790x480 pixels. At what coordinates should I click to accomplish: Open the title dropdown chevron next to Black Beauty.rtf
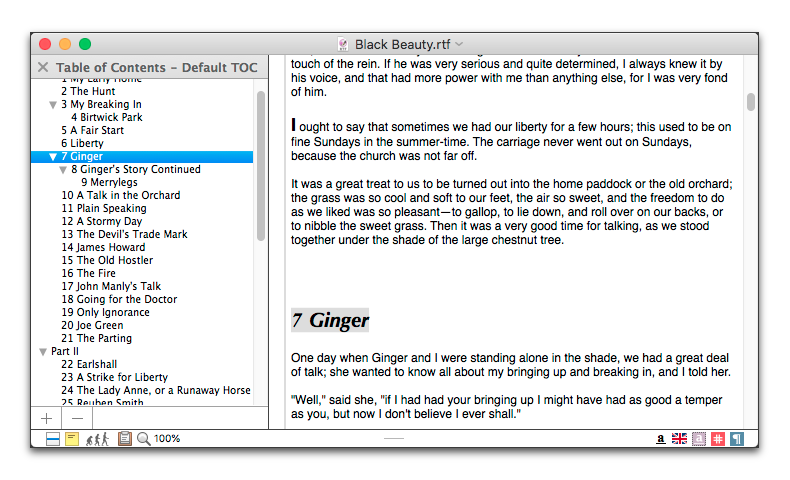459,44
